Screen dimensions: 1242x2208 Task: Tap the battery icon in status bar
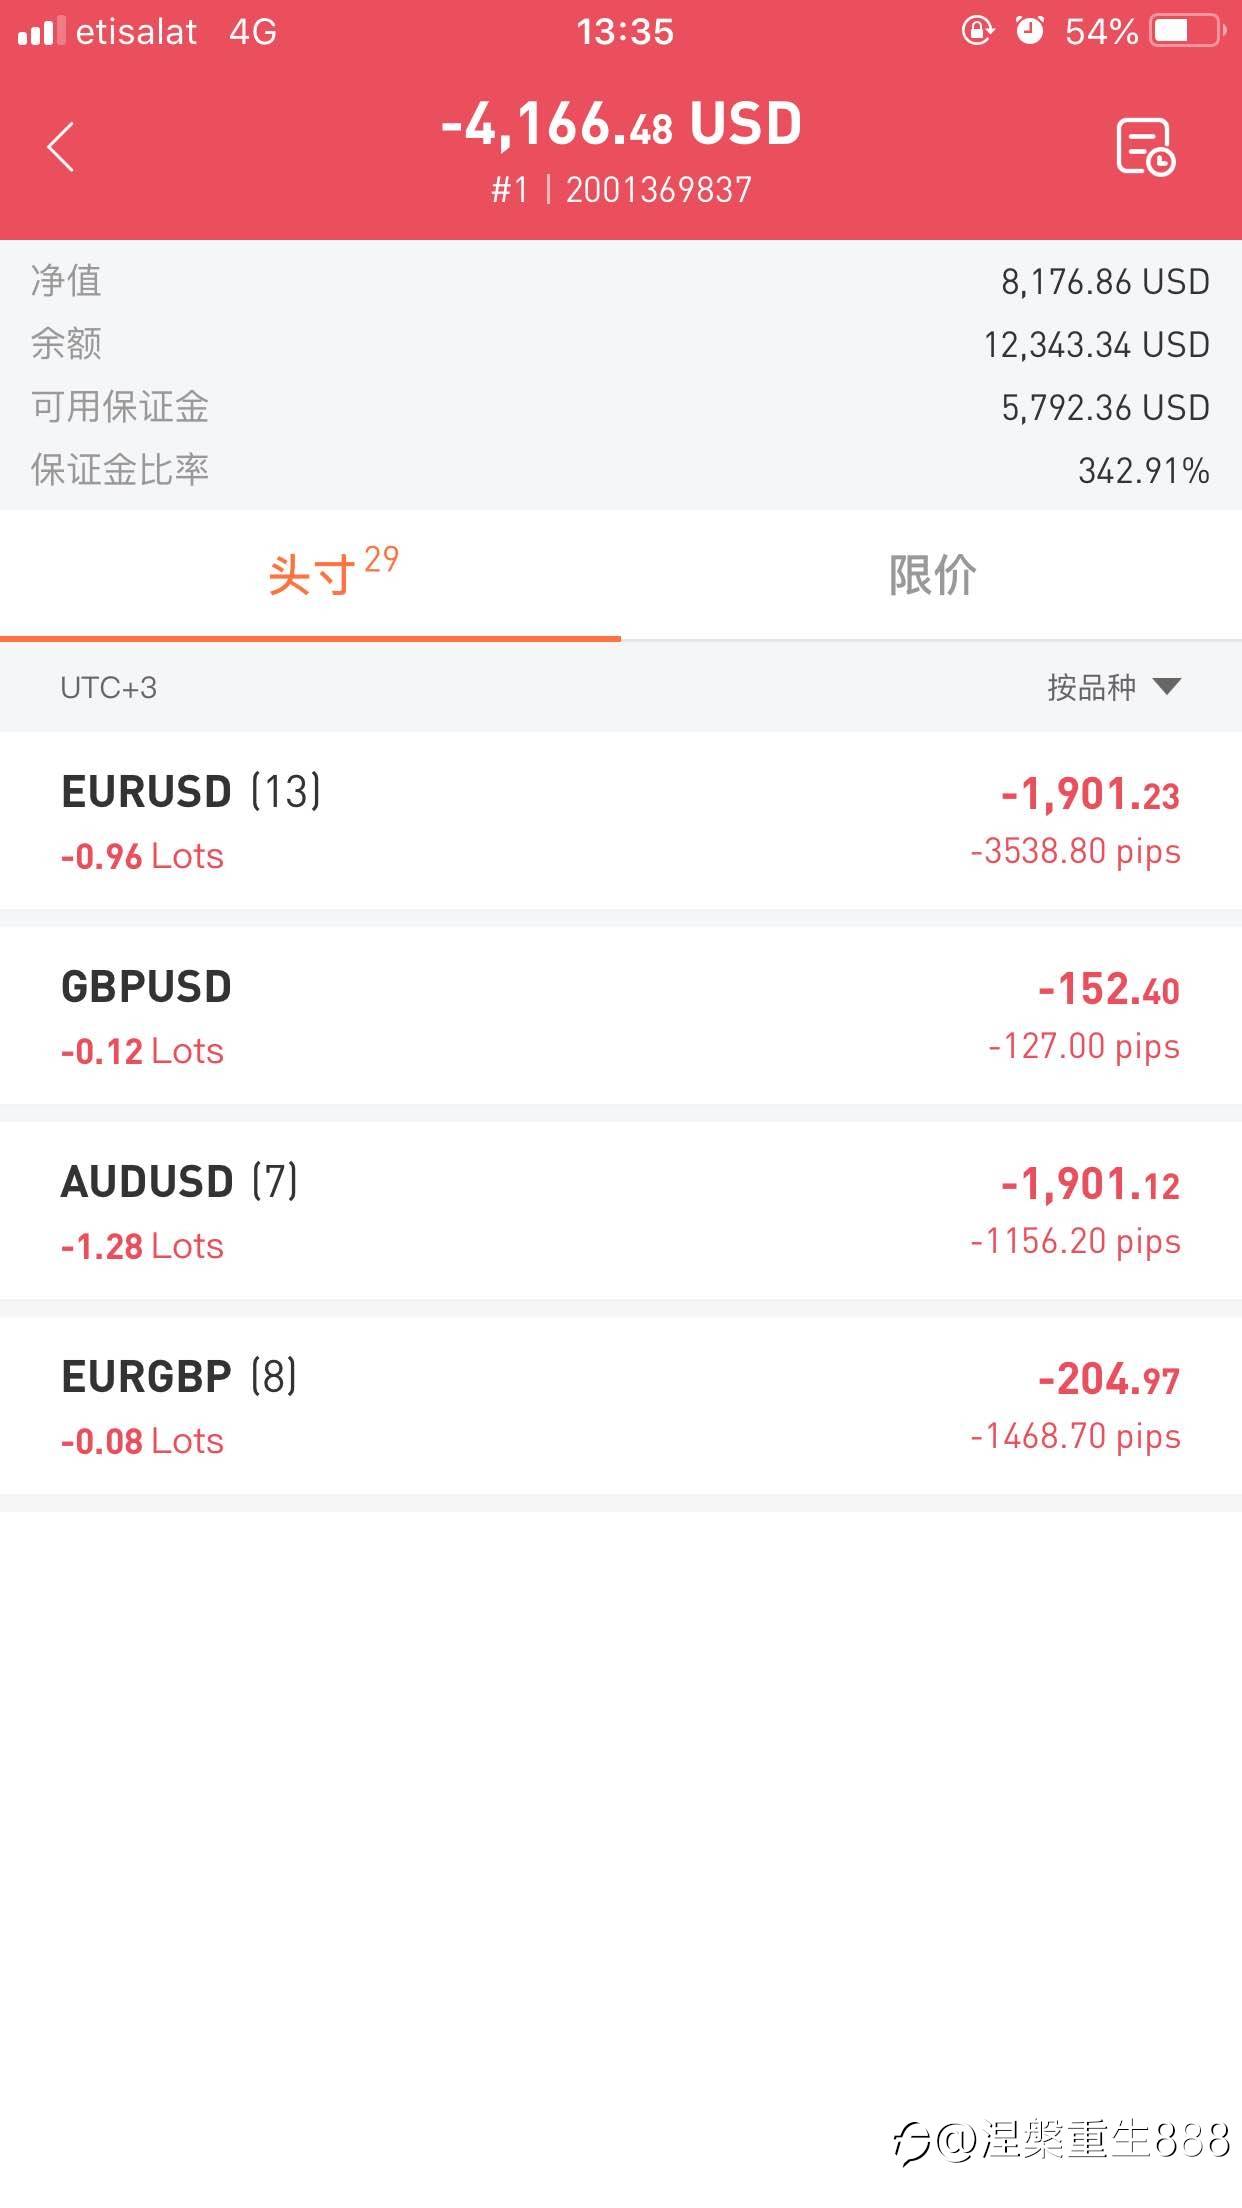click(x=1187, y=32)
